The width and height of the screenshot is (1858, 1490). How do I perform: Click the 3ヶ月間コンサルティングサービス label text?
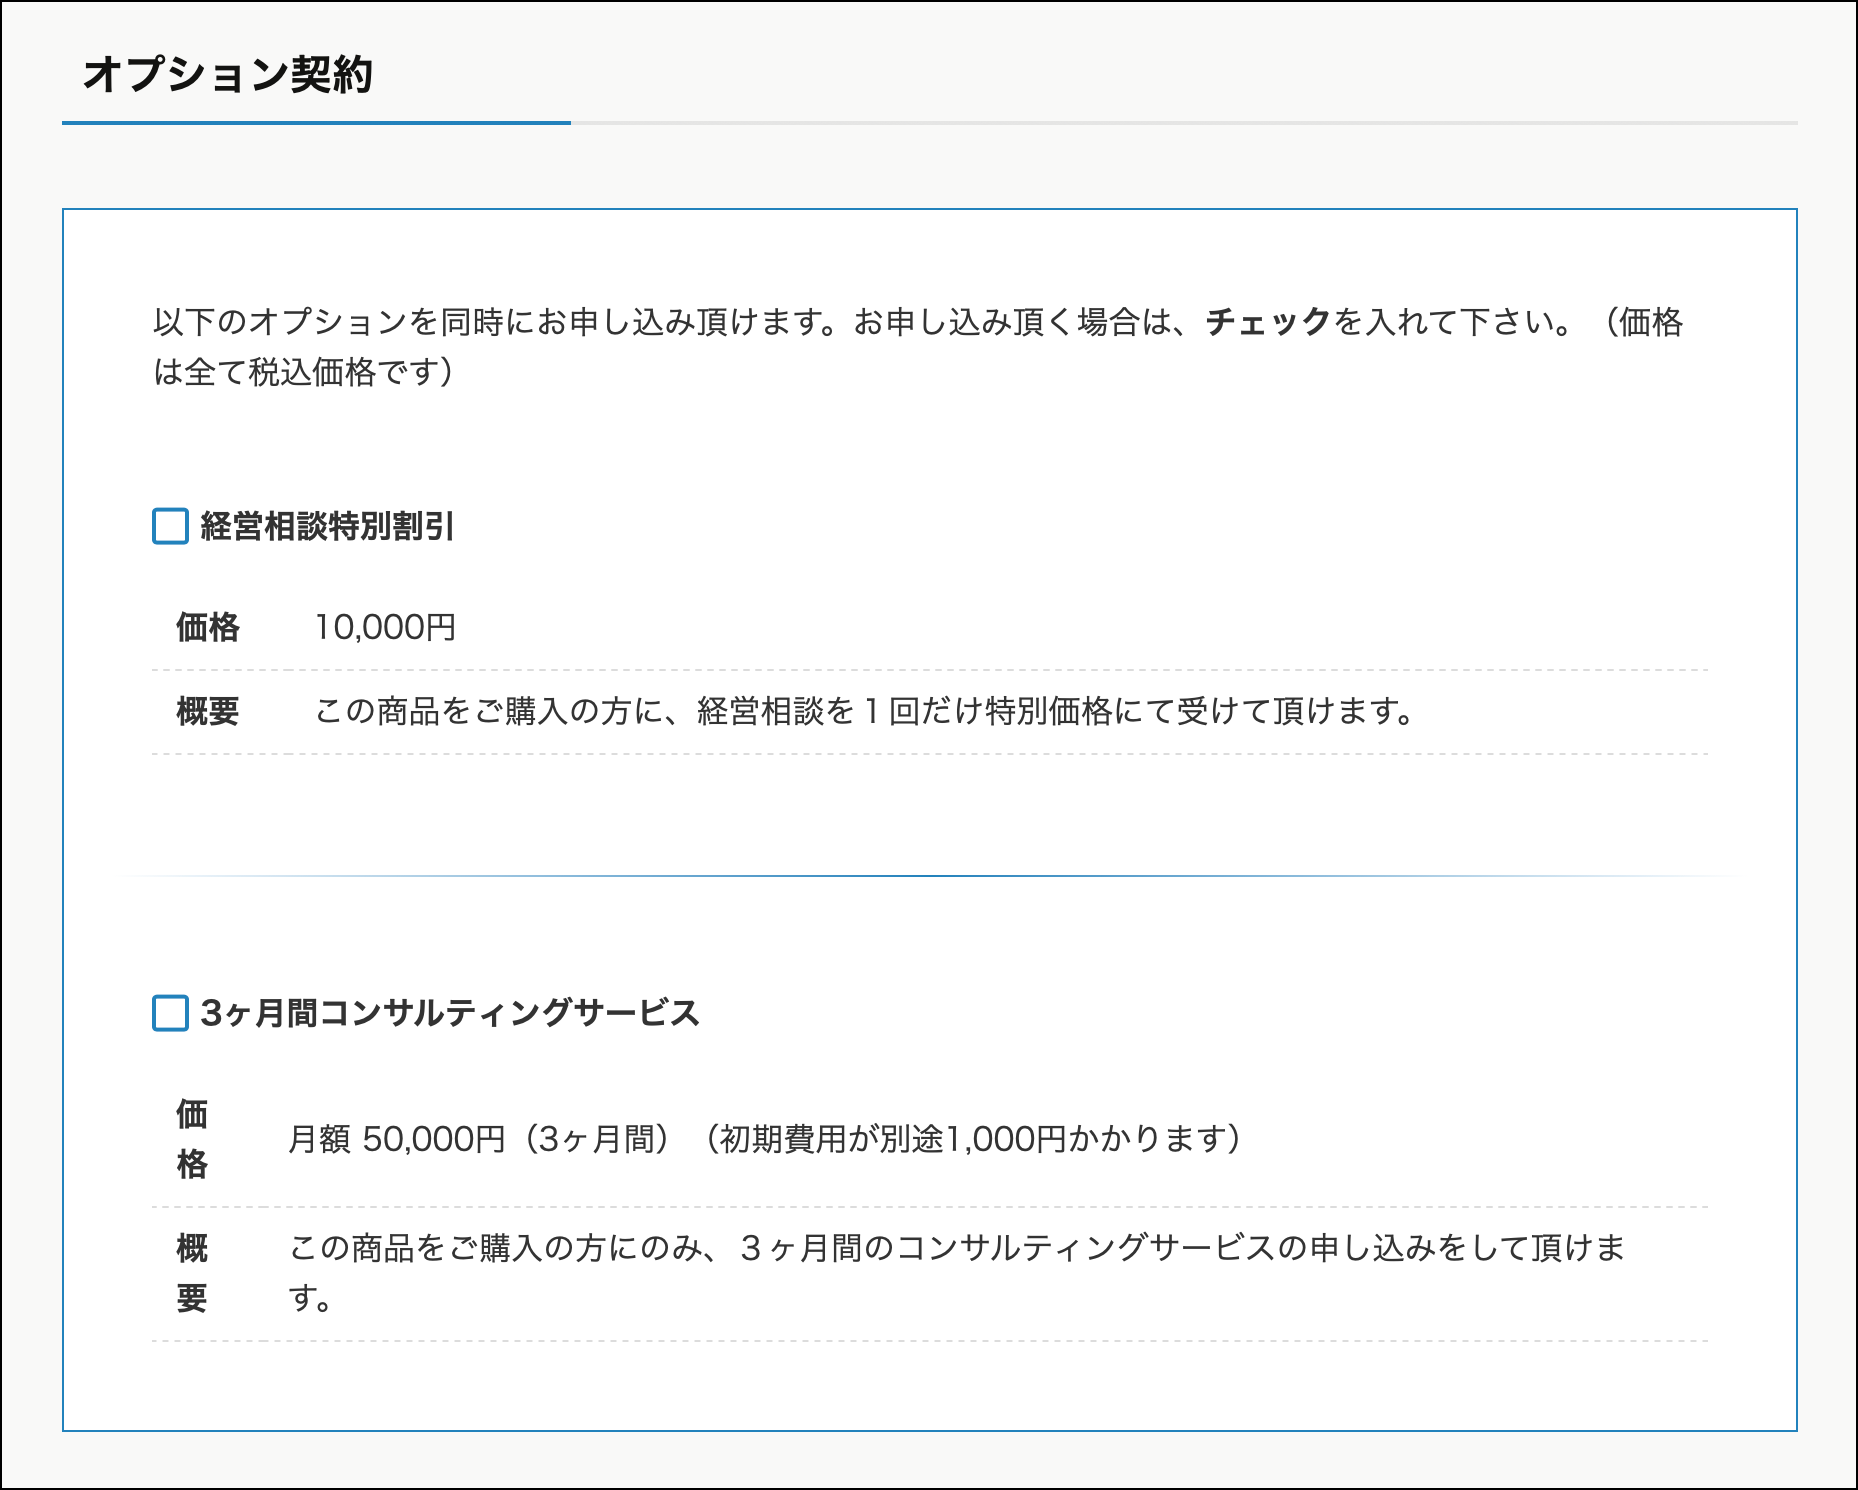click(x=449, y=1013)
